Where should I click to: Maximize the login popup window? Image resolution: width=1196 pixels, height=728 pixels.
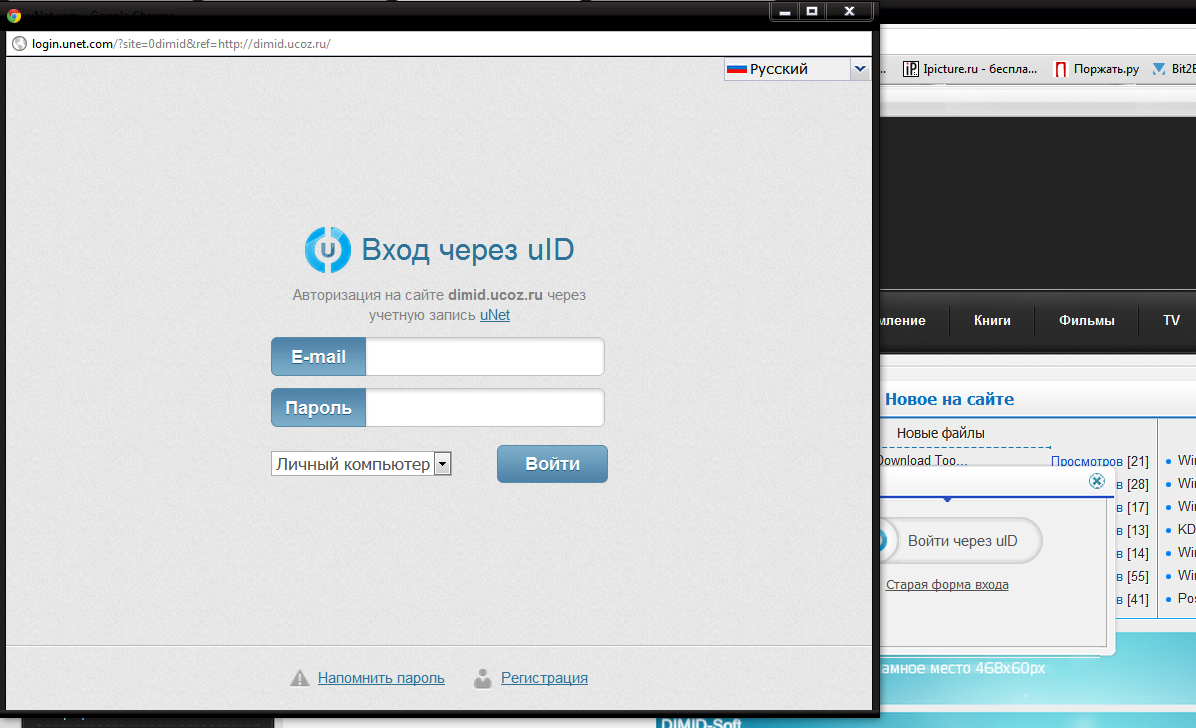pyautogui.click(x=812, y=11)
